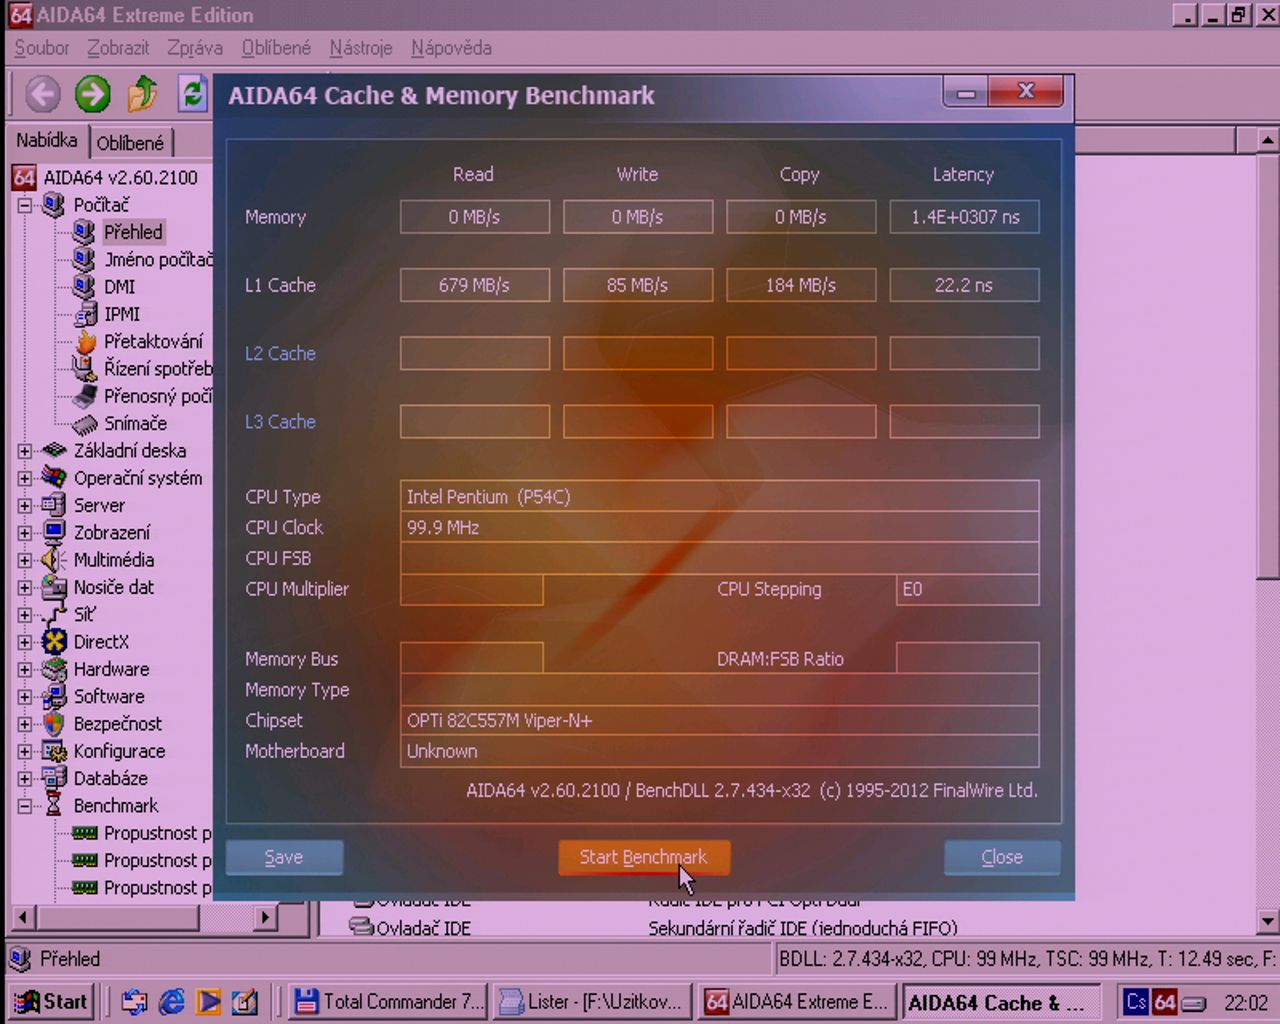Open the Zobrazit menu
This screenshot has width=1280, height=1024.
(117, 48)
